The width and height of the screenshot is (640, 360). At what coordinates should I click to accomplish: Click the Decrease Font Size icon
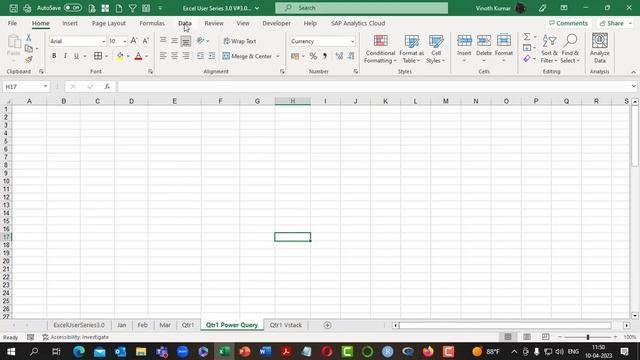145,41
